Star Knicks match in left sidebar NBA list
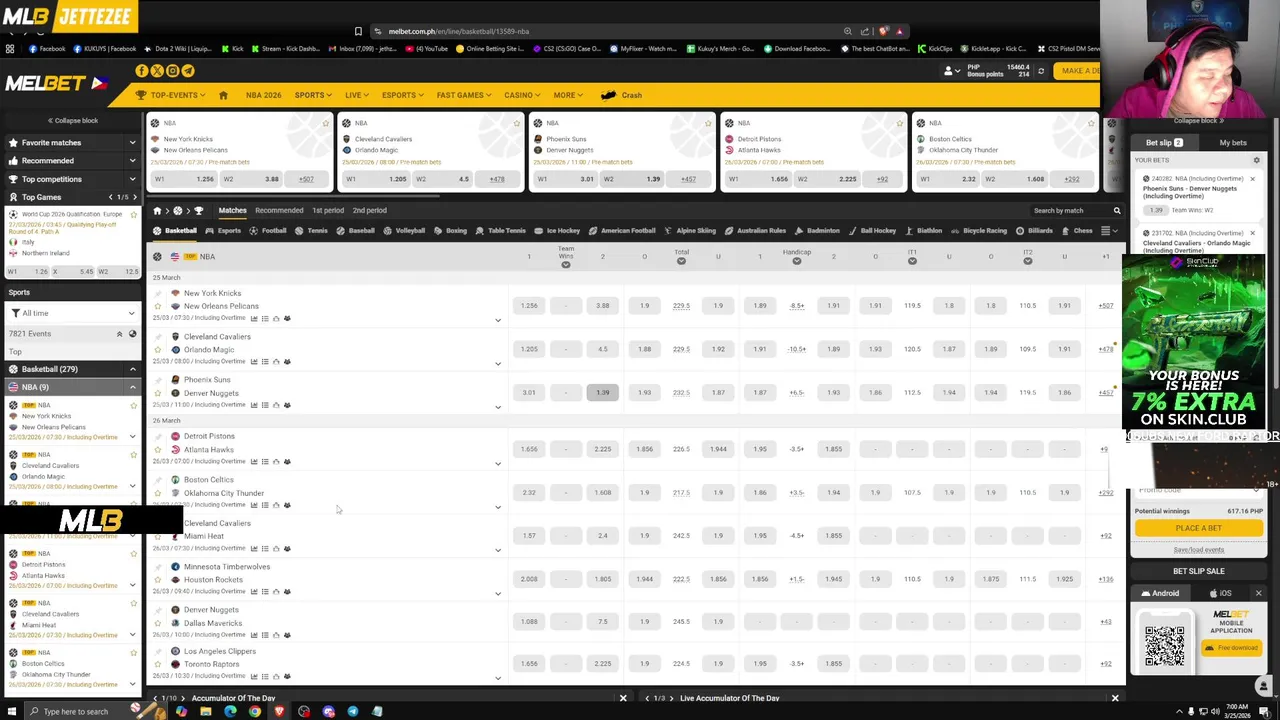 pos(133,405)
